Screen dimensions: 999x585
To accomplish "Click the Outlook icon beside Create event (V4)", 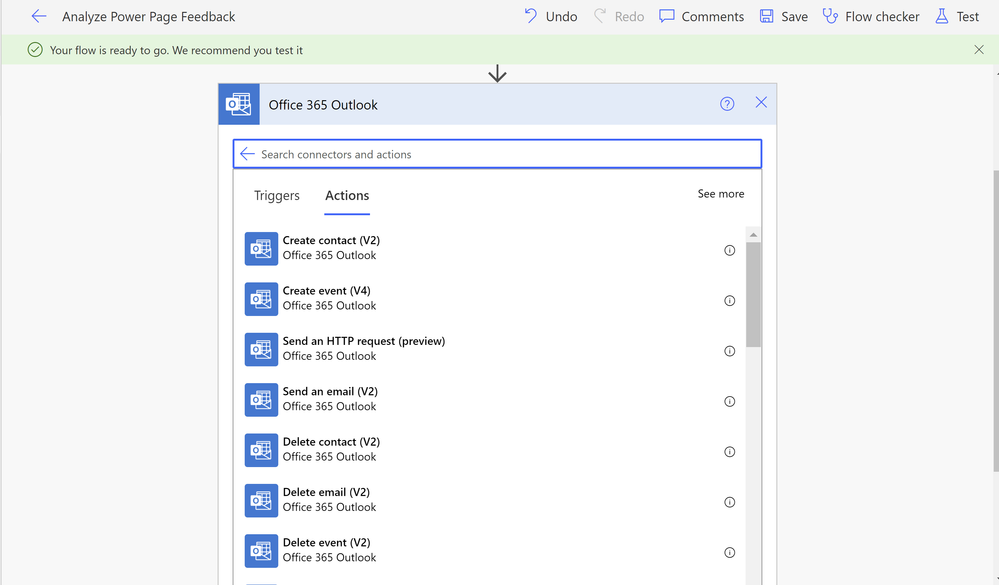I will click(261, 299).
